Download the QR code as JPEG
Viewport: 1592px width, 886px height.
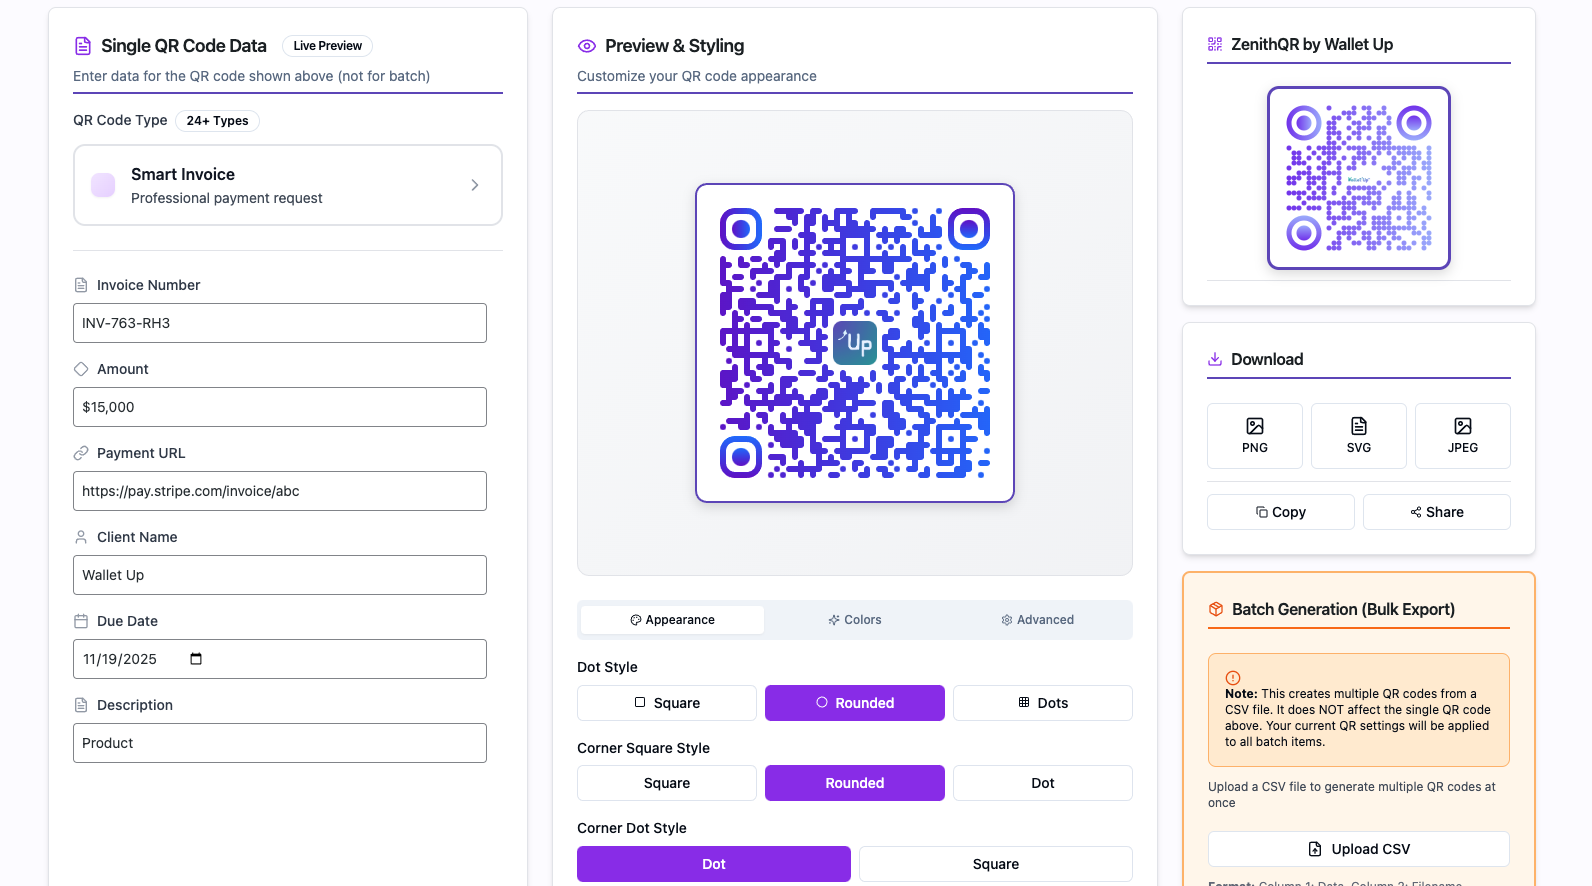(x=1463, y=436)
